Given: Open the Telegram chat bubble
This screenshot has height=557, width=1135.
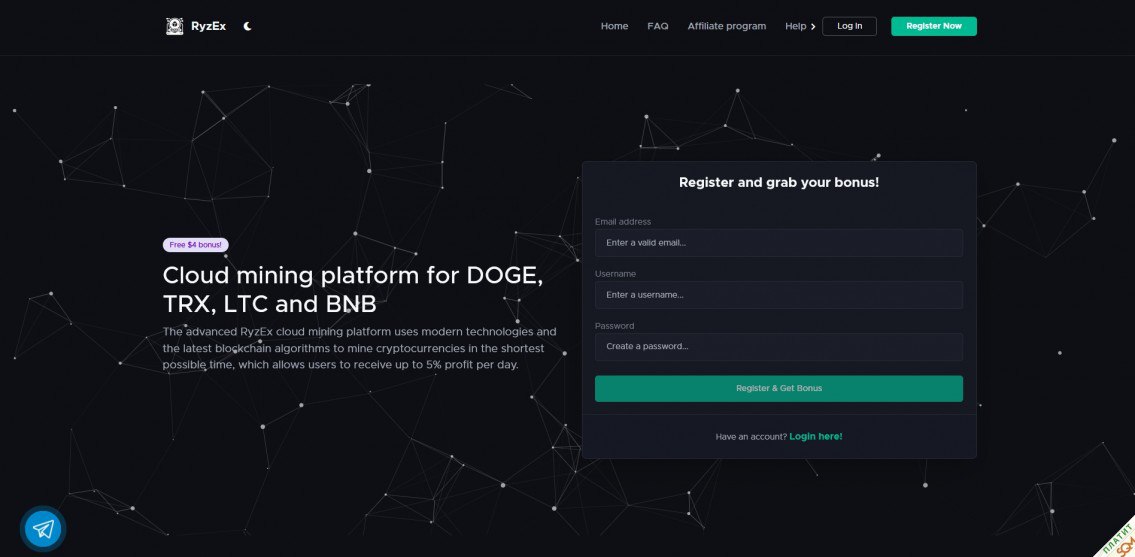Looking at the screenshot, I should (42, 527).
